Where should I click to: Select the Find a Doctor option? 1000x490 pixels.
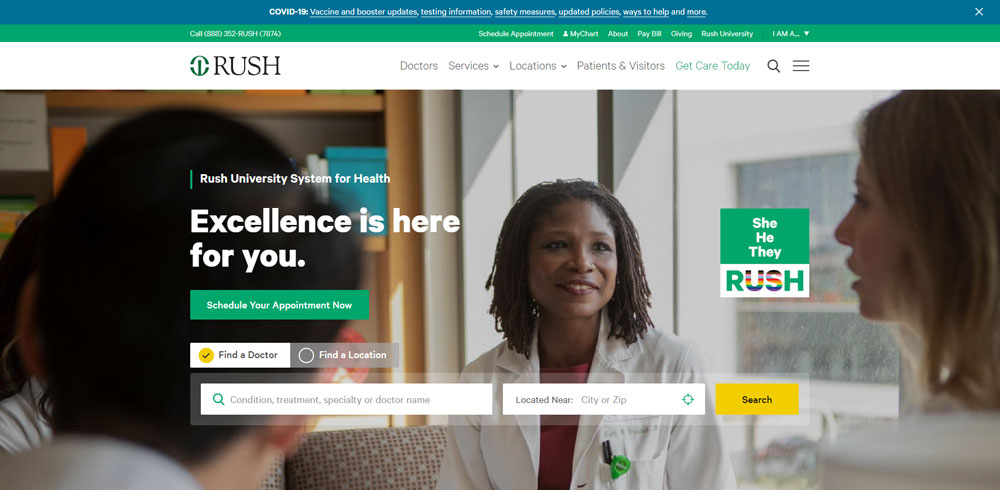click(x=240, y=355)
